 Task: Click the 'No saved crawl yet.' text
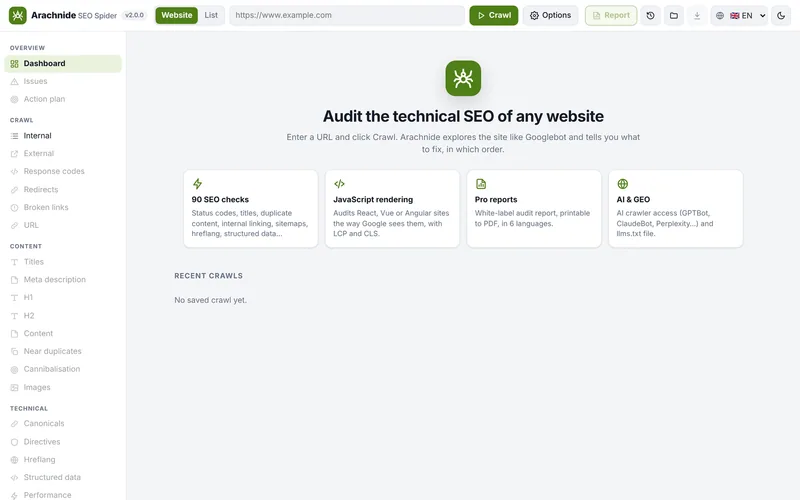(x=210, y=301)
